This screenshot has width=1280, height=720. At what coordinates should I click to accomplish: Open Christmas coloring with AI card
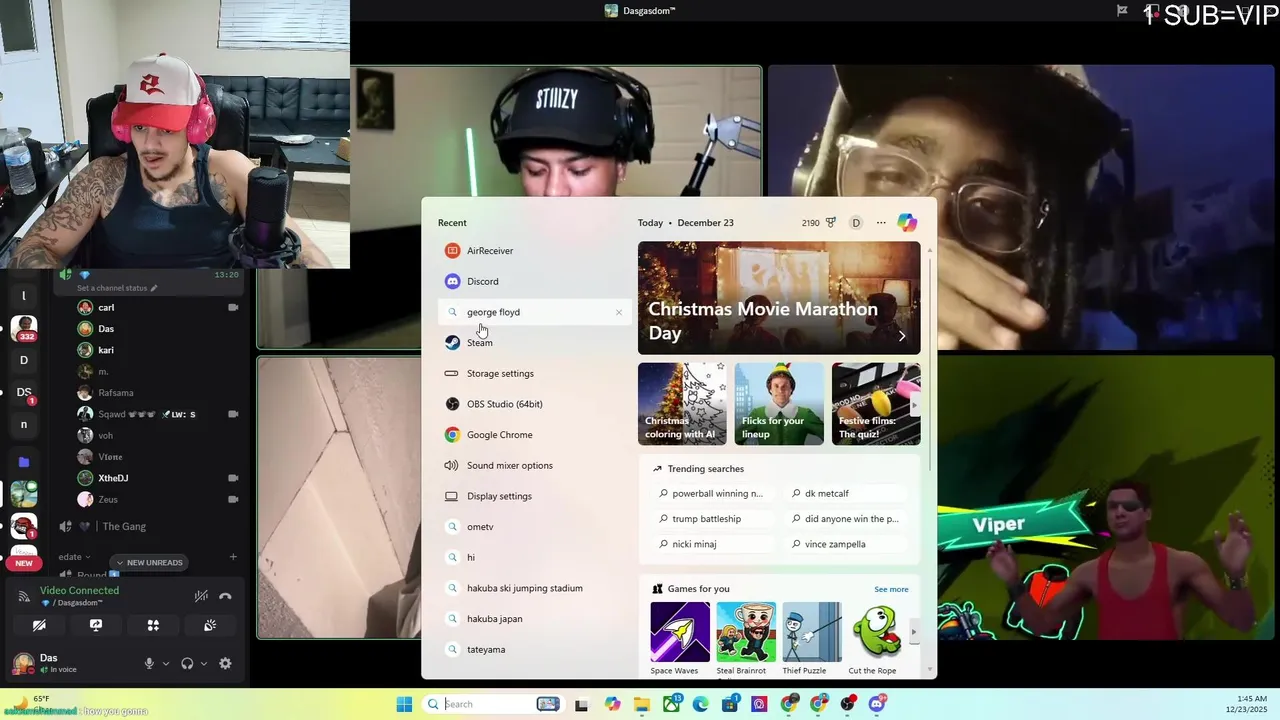coord(682,404)
